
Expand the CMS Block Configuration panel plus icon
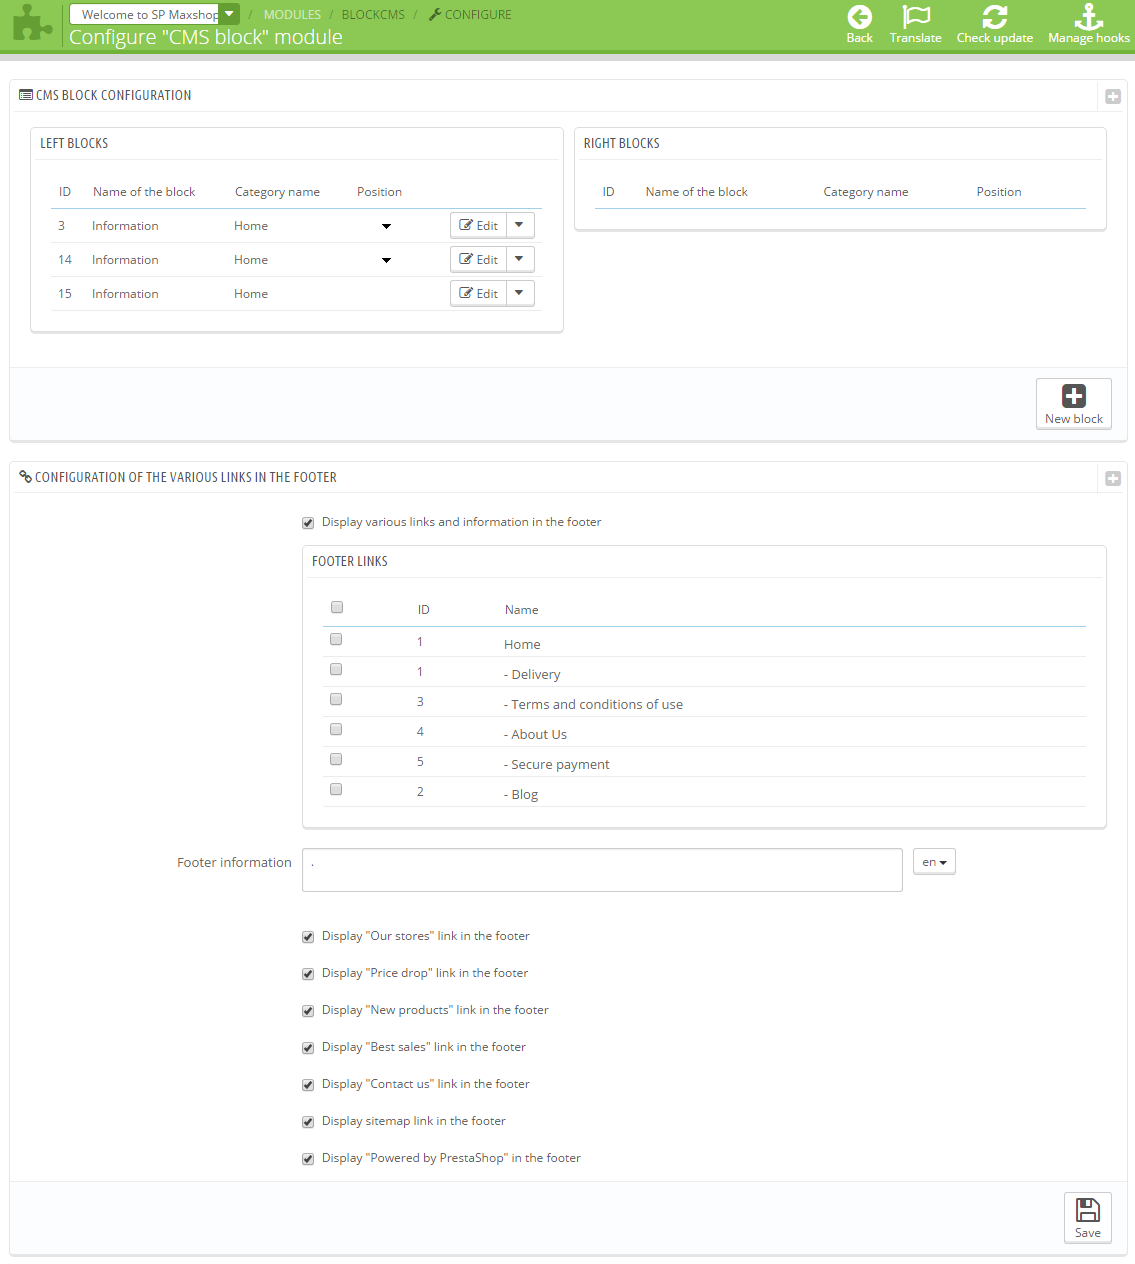(x=1113, y=97)
